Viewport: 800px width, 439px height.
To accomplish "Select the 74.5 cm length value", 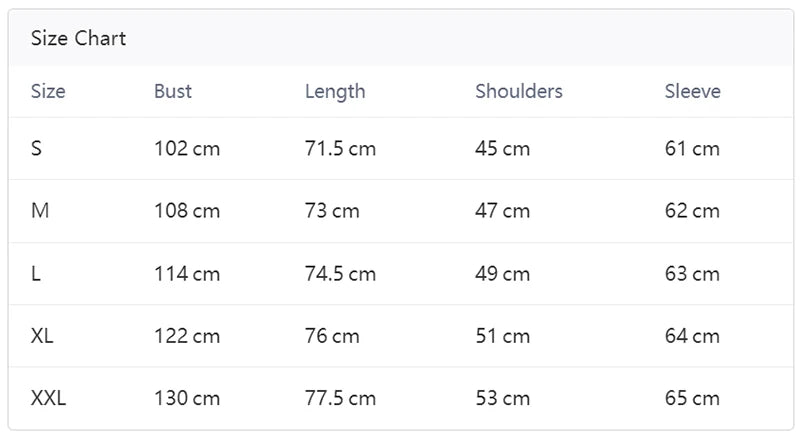I will (x=340, y=274).
